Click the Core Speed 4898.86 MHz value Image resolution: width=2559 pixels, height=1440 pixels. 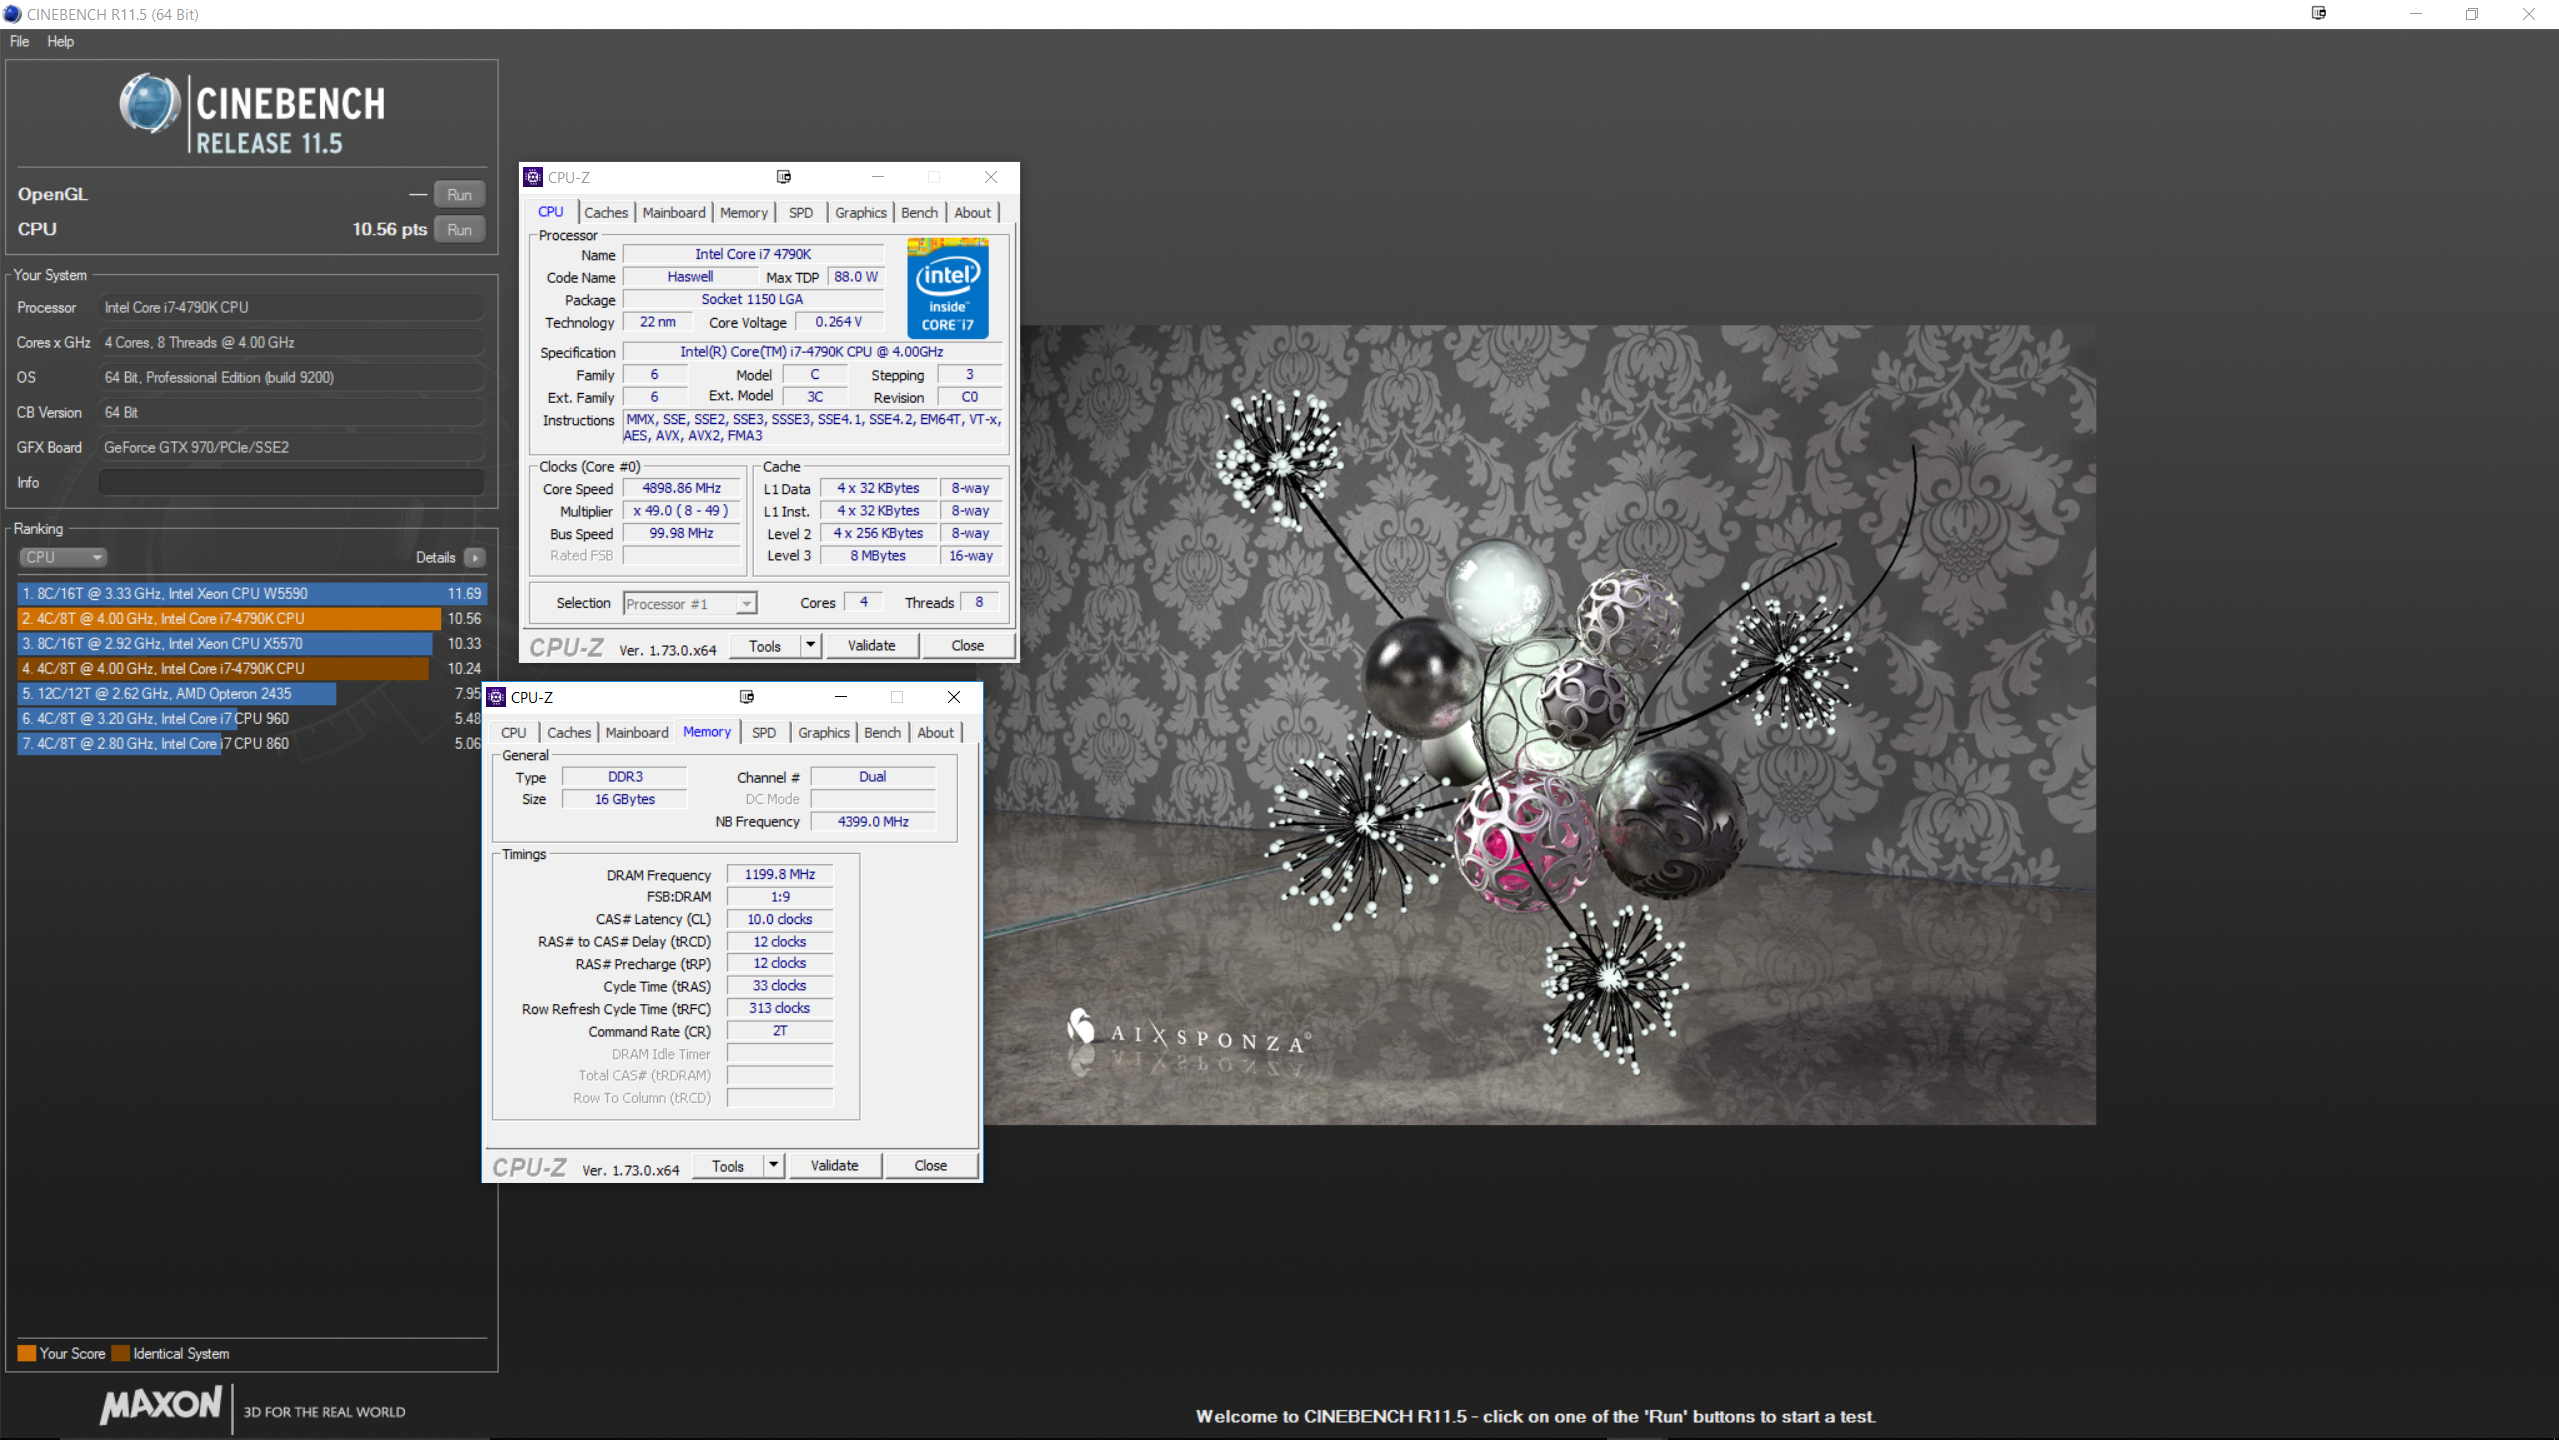(x=681, y=488)
